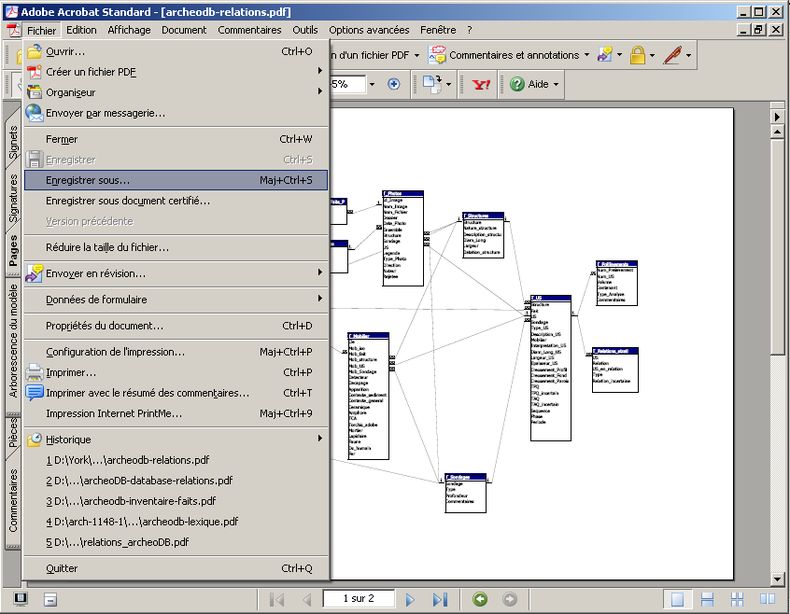Select continuous facing layout icon
The width and height of the screenshot is (790, 614).
point(737,599)
